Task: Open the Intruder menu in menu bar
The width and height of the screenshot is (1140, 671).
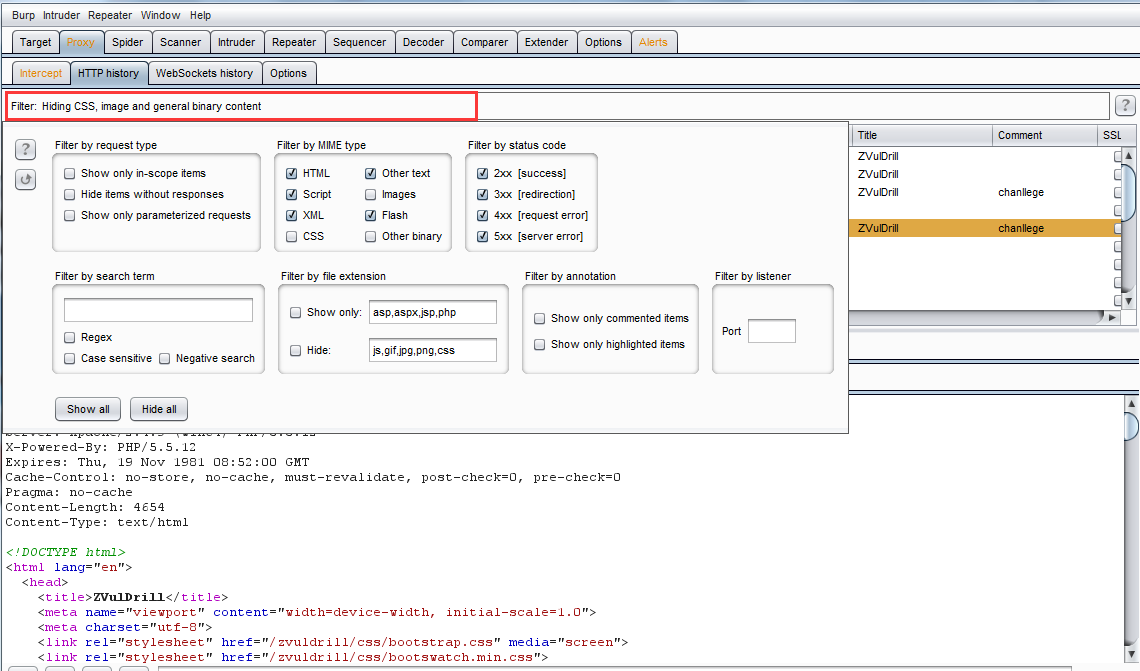Action: [x=61, y=15]
